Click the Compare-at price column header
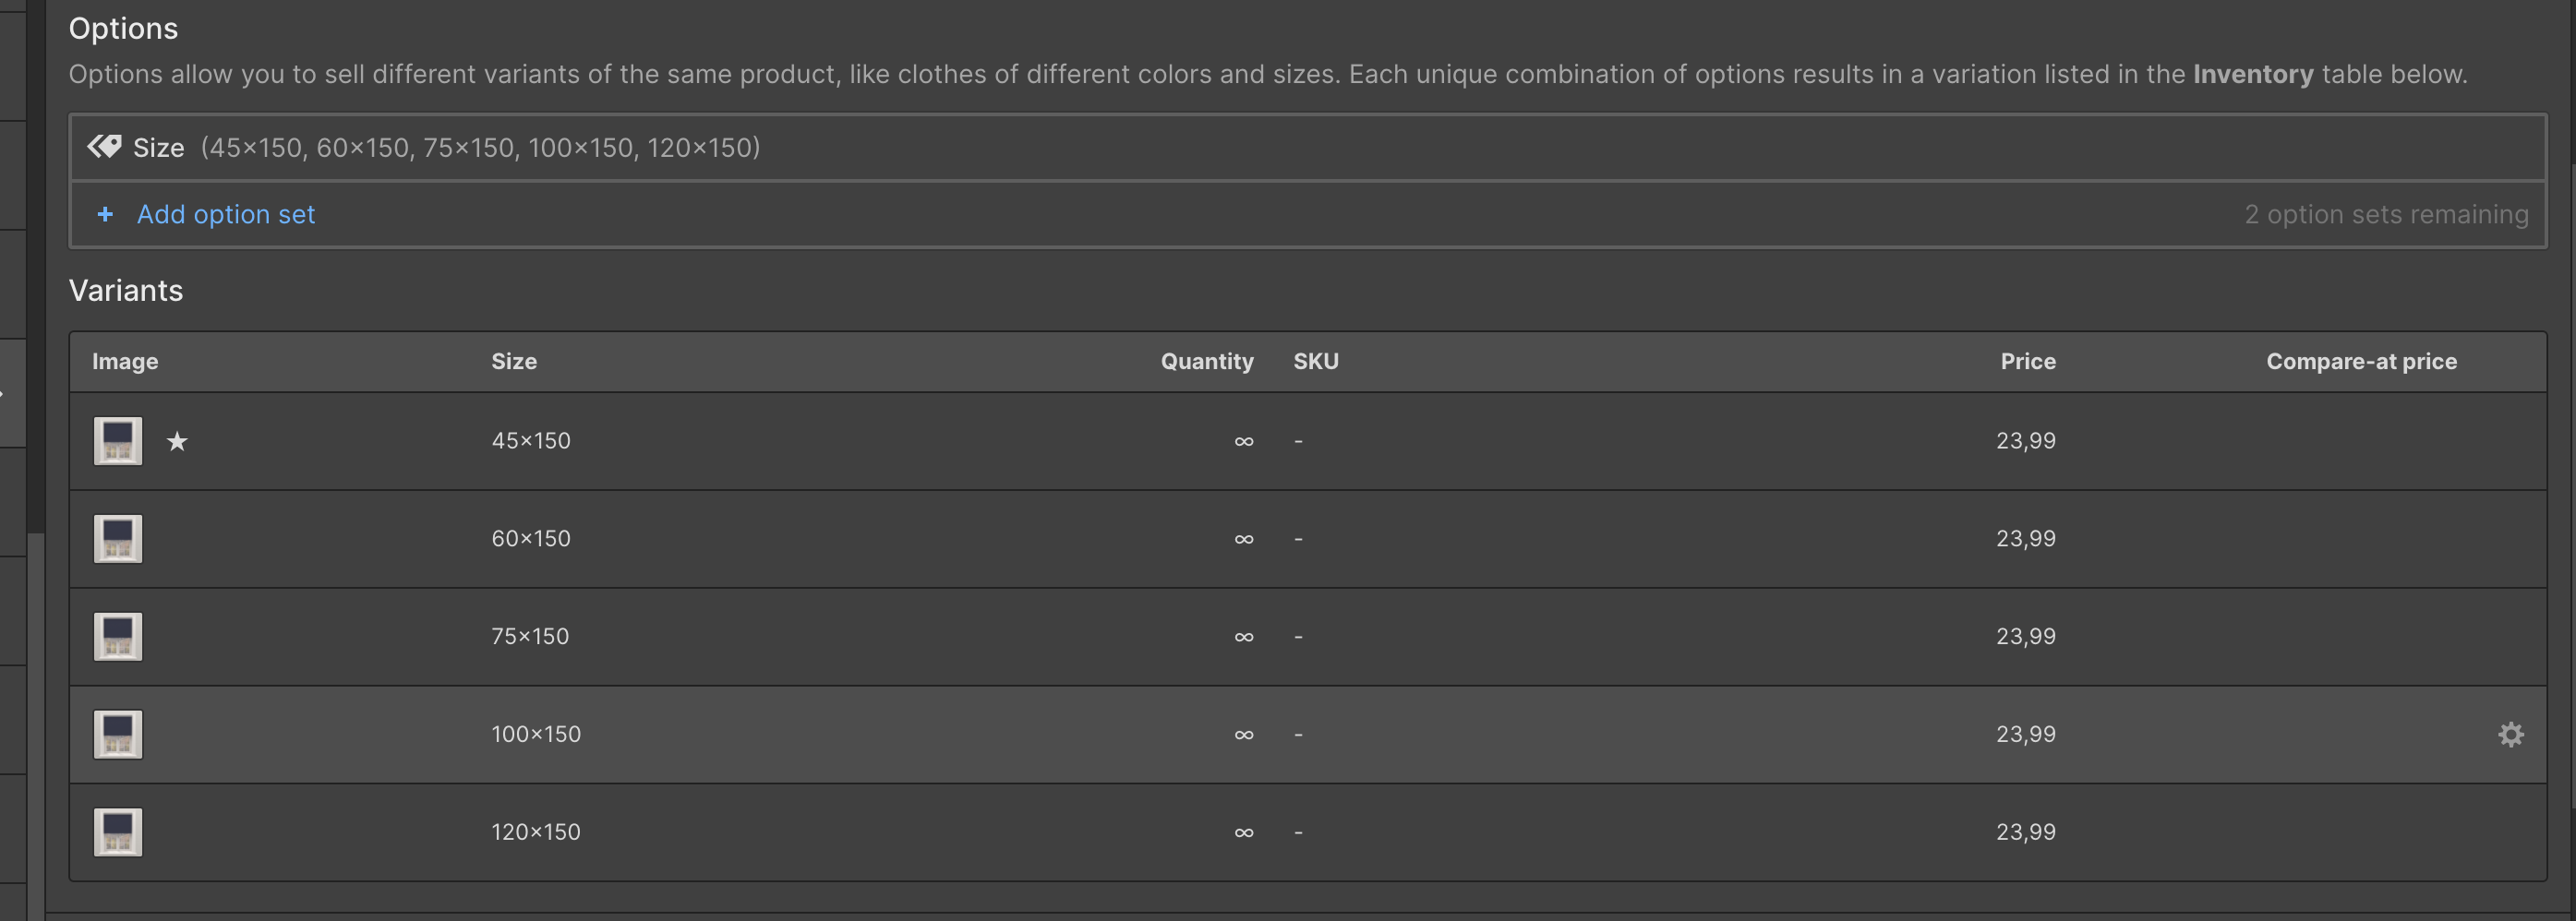The width and height of the screenshot is (2576, 921). [x=2361, y=361]
